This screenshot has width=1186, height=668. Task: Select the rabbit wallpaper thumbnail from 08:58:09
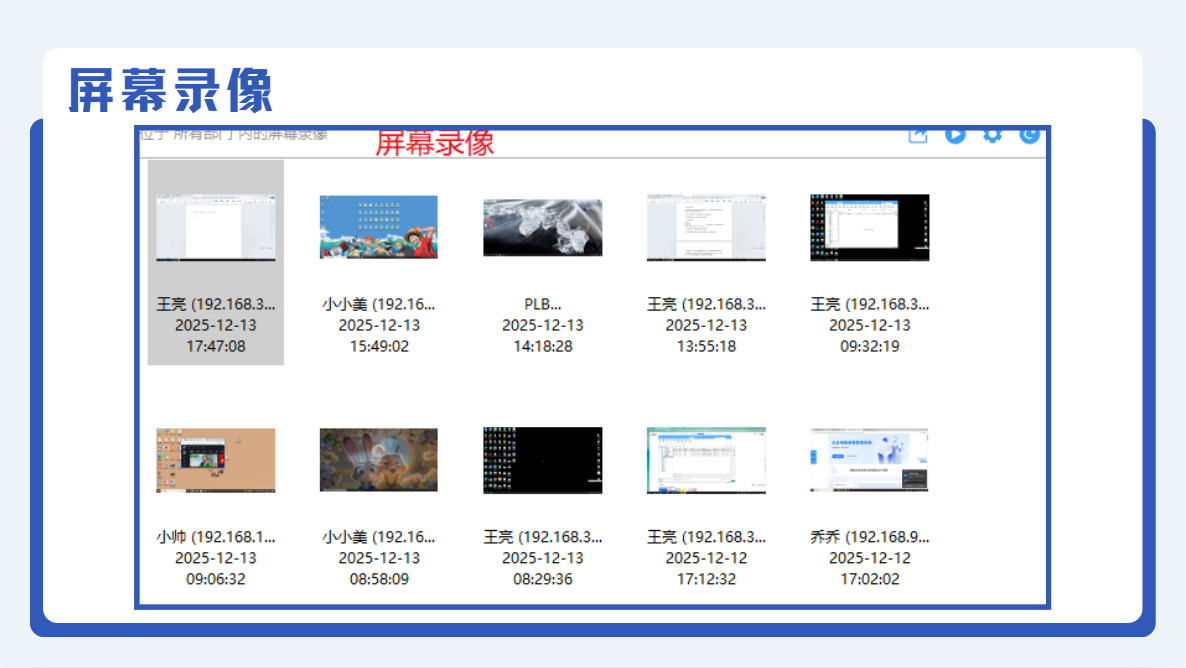(379, 460)
